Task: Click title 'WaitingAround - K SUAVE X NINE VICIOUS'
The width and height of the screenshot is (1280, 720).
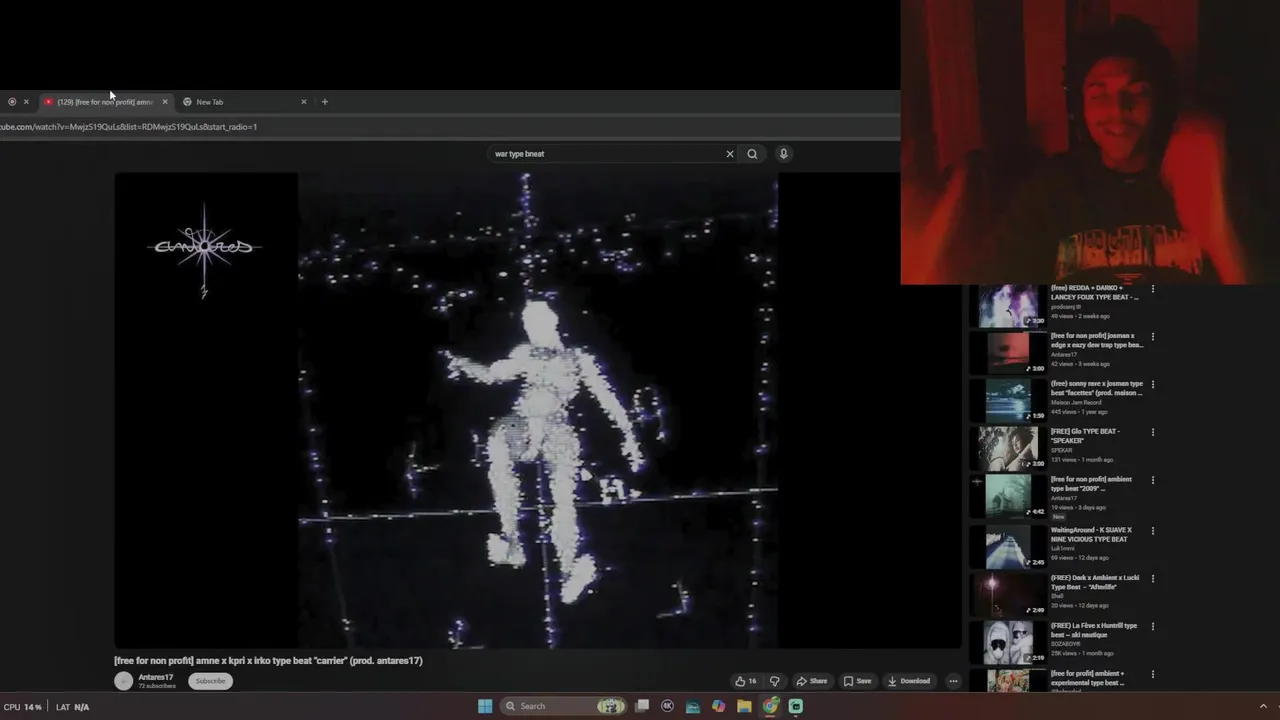Action: [1091, 535]
